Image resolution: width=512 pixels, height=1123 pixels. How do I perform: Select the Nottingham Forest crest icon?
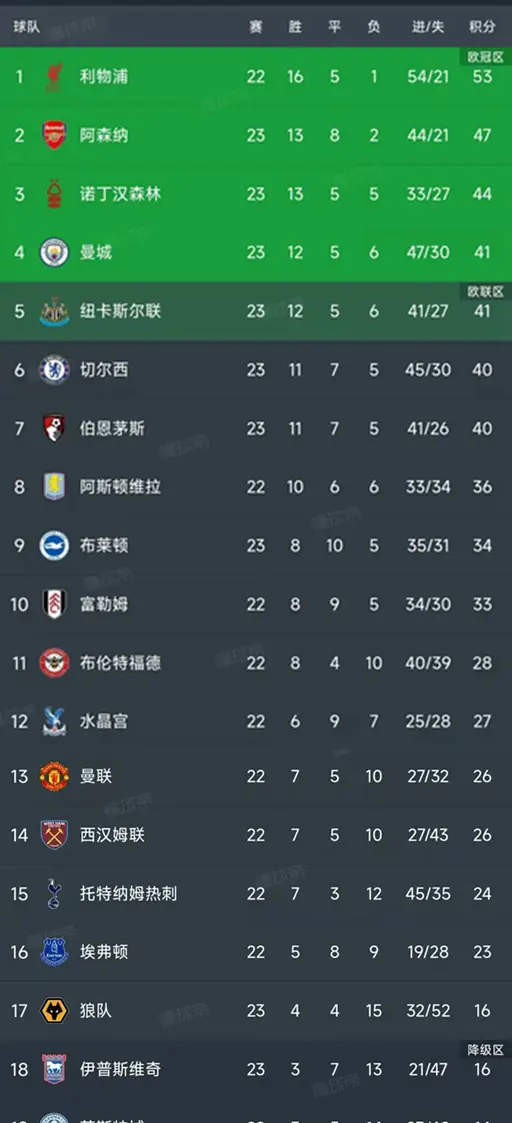point(54,193)
